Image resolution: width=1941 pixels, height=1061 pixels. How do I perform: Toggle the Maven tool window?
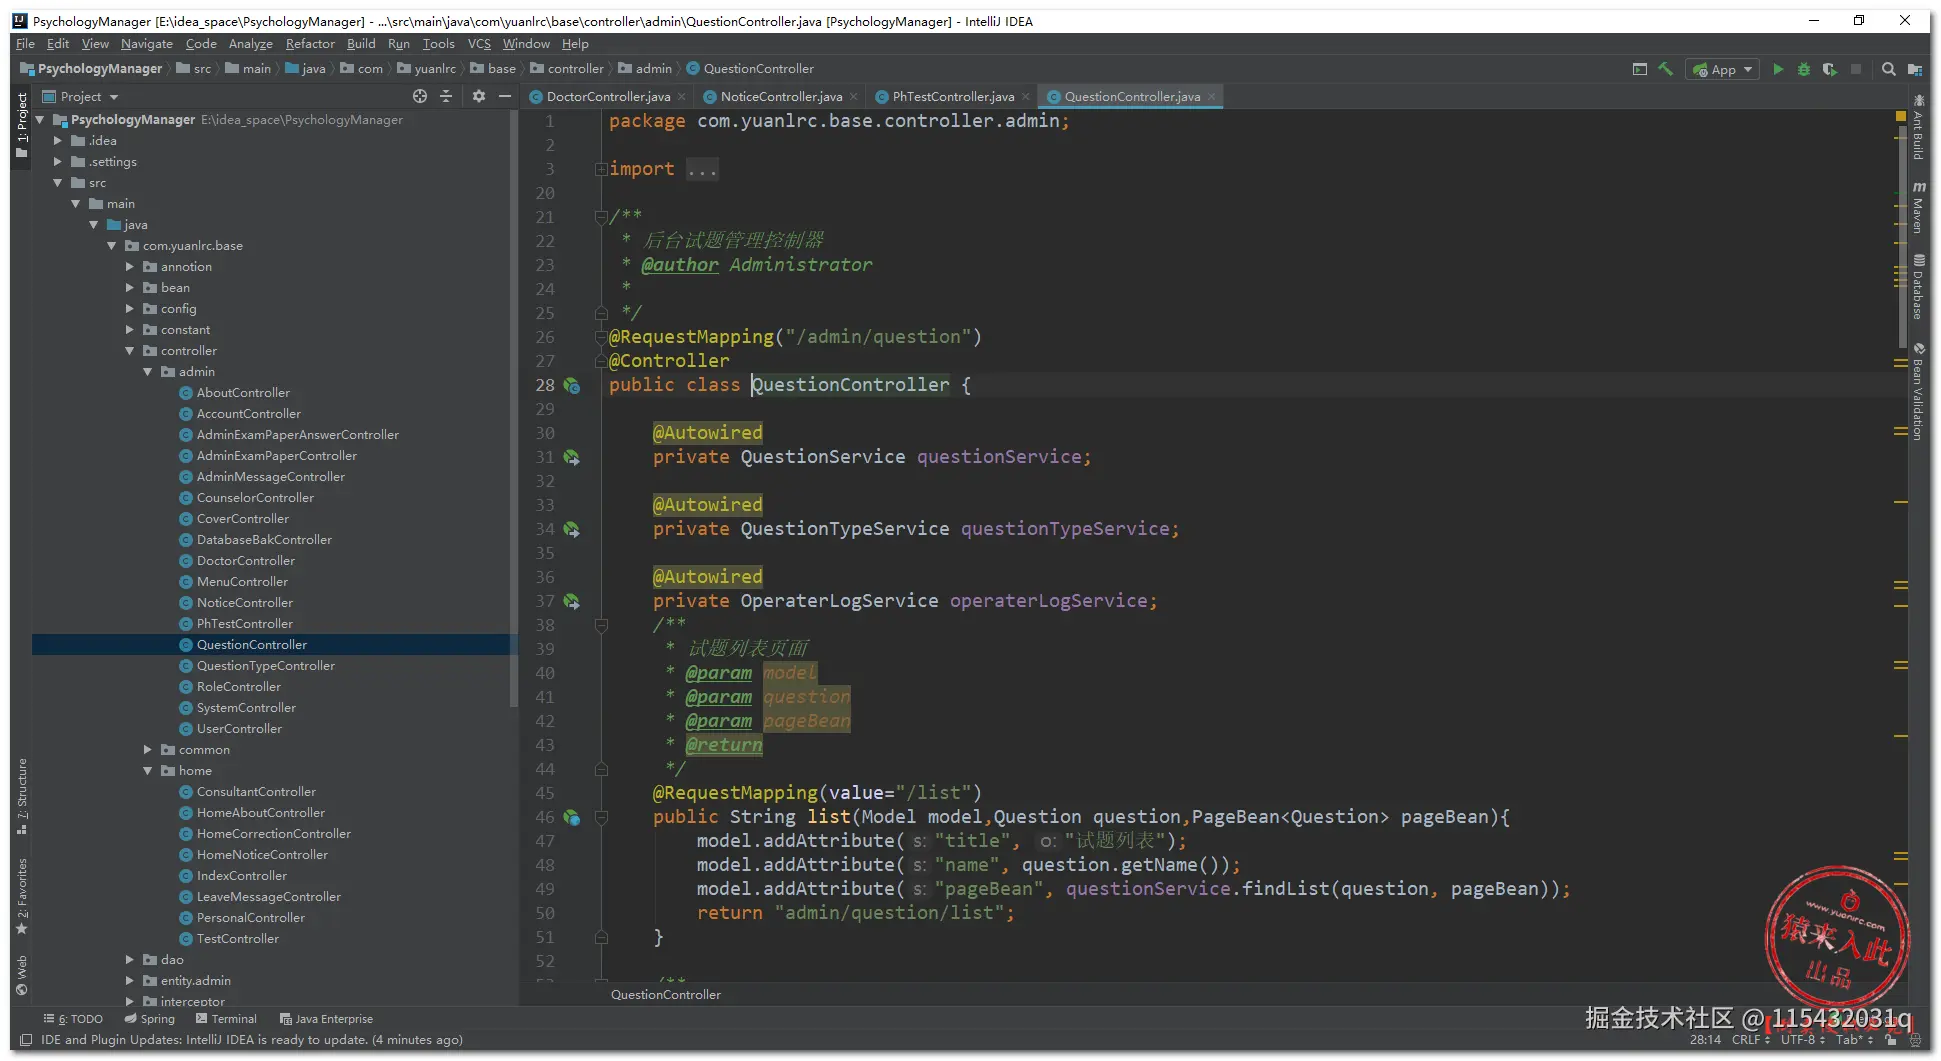1919,208
